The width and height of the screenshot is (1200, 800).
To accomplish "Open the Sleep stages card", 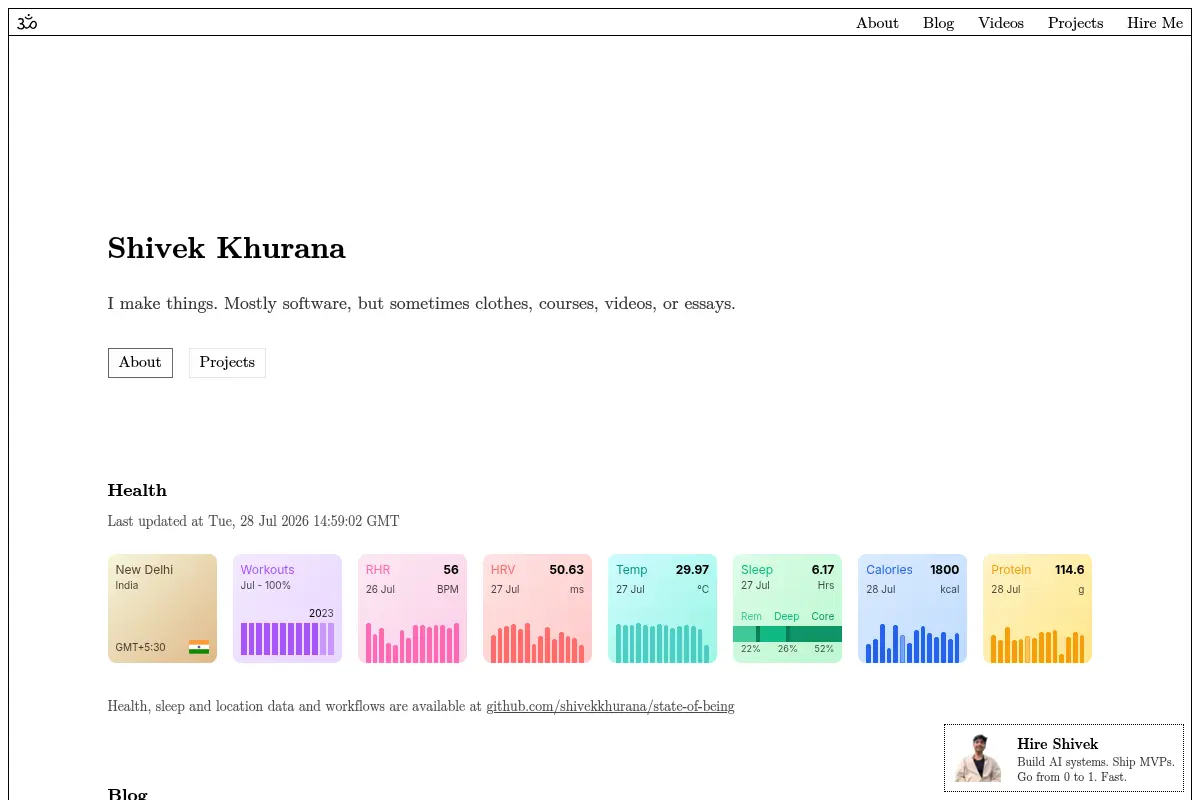I will [x=787, y=608].
